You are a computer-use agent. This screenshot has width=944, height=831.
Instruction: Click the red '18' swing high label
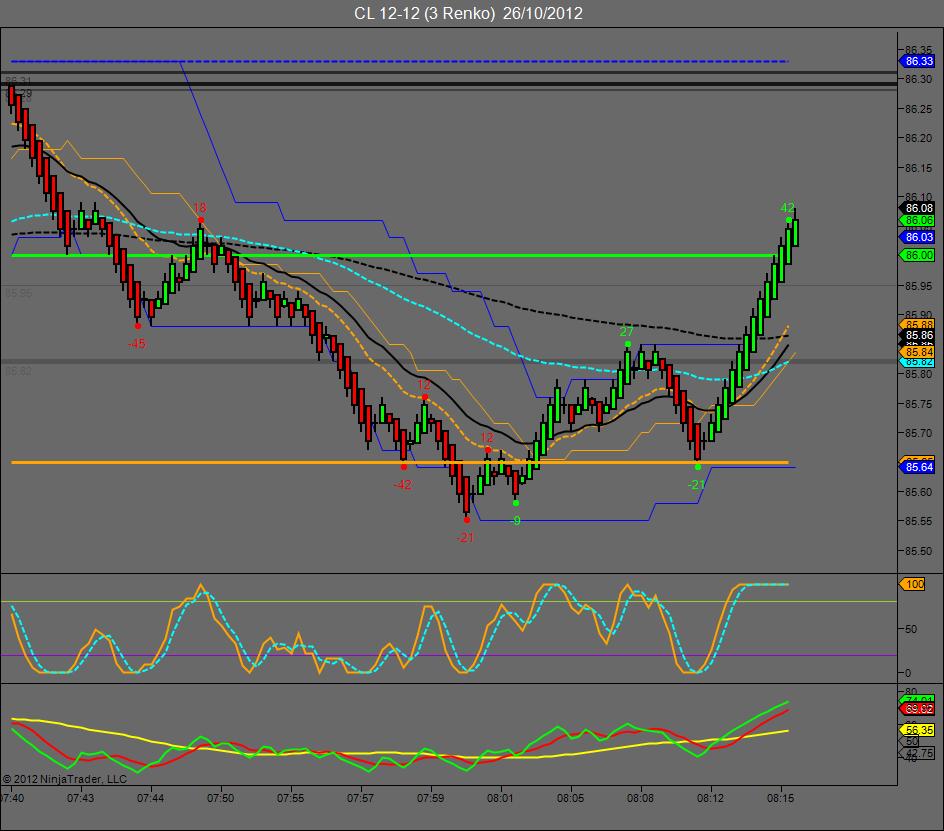(x=199, y=208)
